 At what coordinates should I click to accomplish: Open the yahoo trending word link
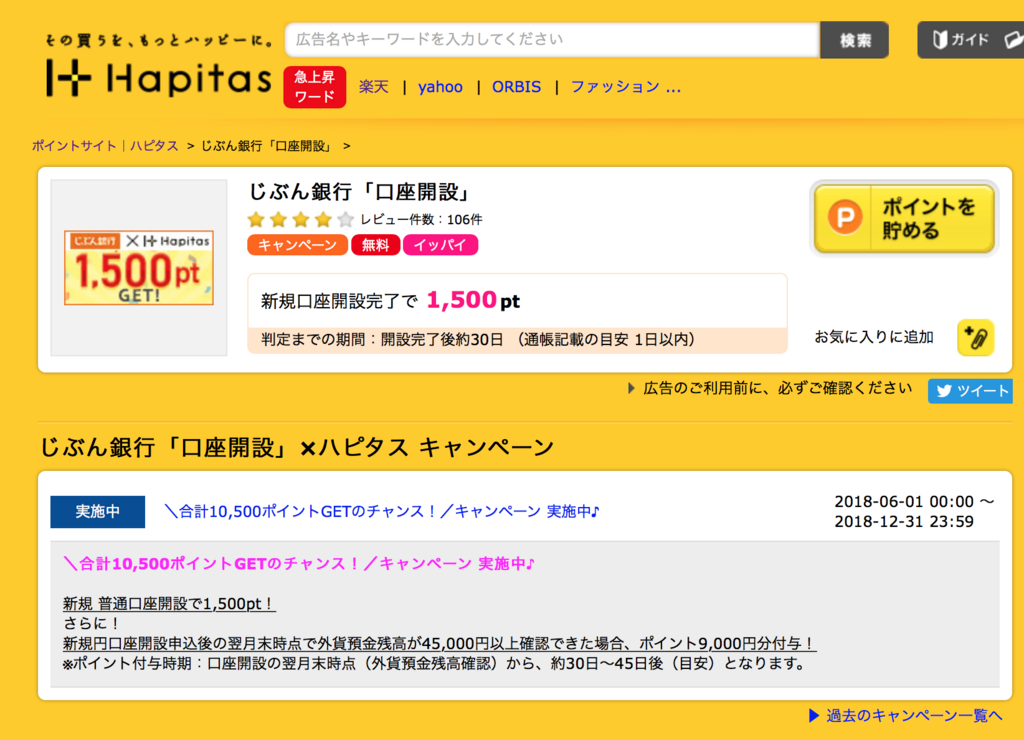(x=440, y=87)
